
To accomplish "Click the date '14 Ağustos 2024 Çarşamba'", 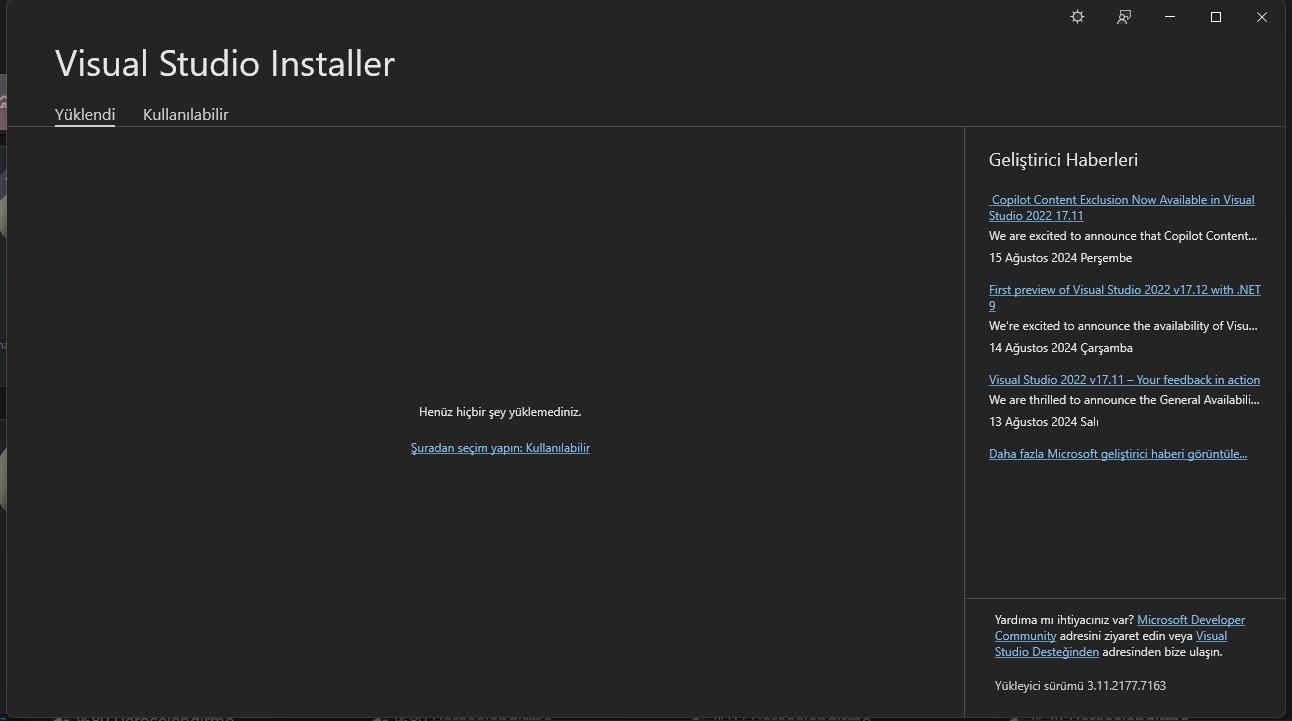I will tap(1061, 348).
